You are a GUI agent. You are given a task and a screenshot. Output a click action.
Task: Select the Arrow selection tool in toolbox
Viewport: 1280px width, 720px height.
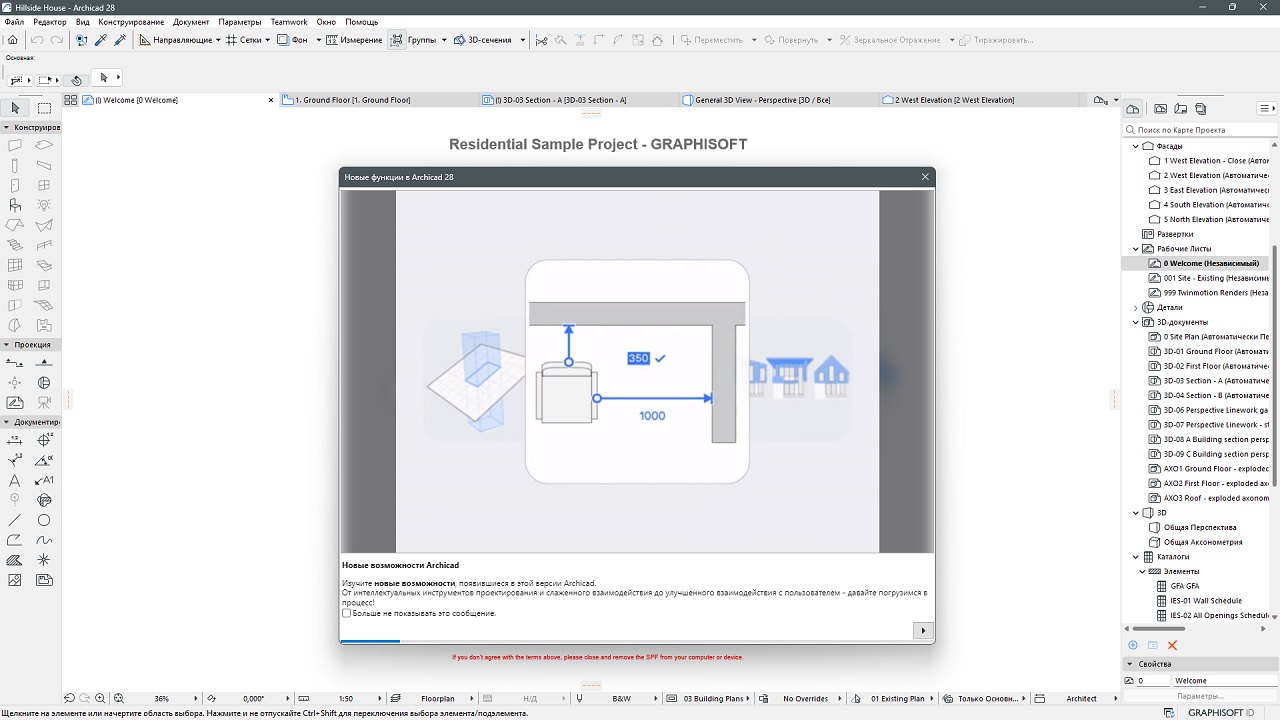pyautogui.click(x=15, y=108)
